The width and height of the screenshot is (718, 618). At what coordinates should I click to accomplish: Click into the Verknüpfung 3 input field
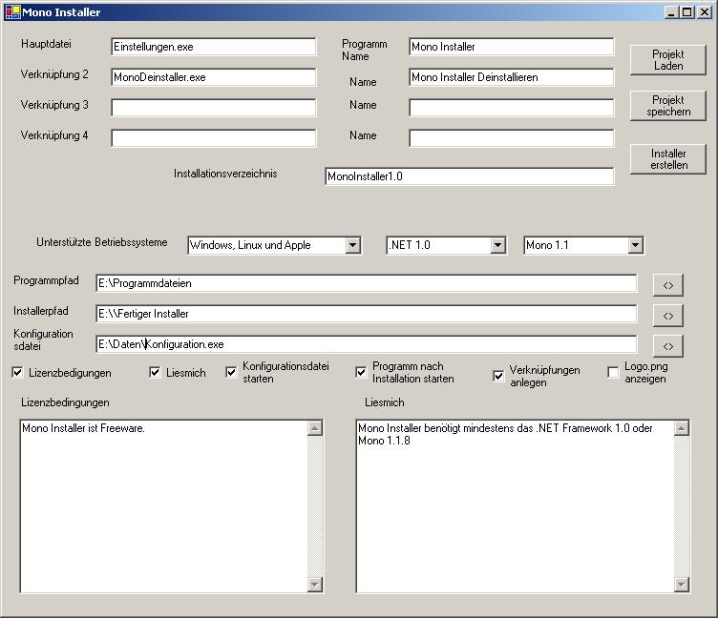pos(213,107)
